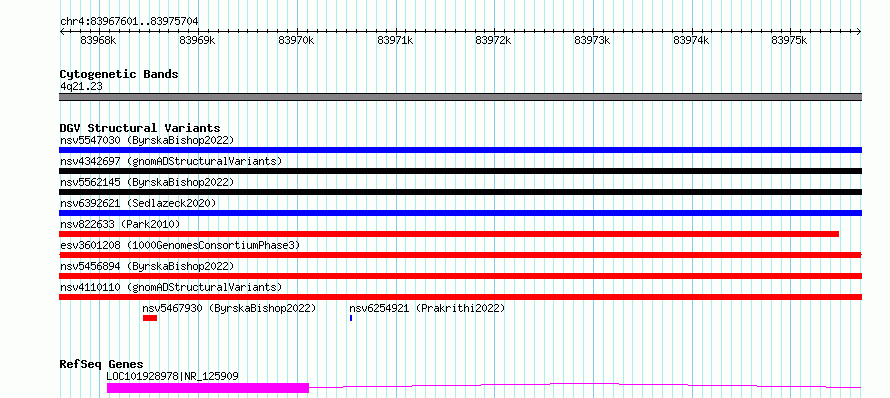This screenshot has width=890, height=398.
Task: Click the 83969k ruler position
Action: tap(198, 40)
